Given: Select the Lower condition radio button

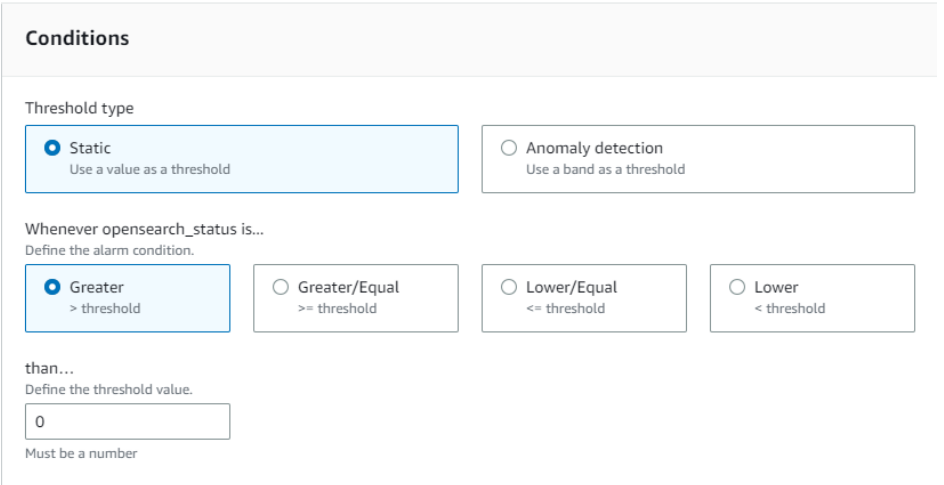Looking at the screenshot, I should pyautogui.click(x=737, y=287).
